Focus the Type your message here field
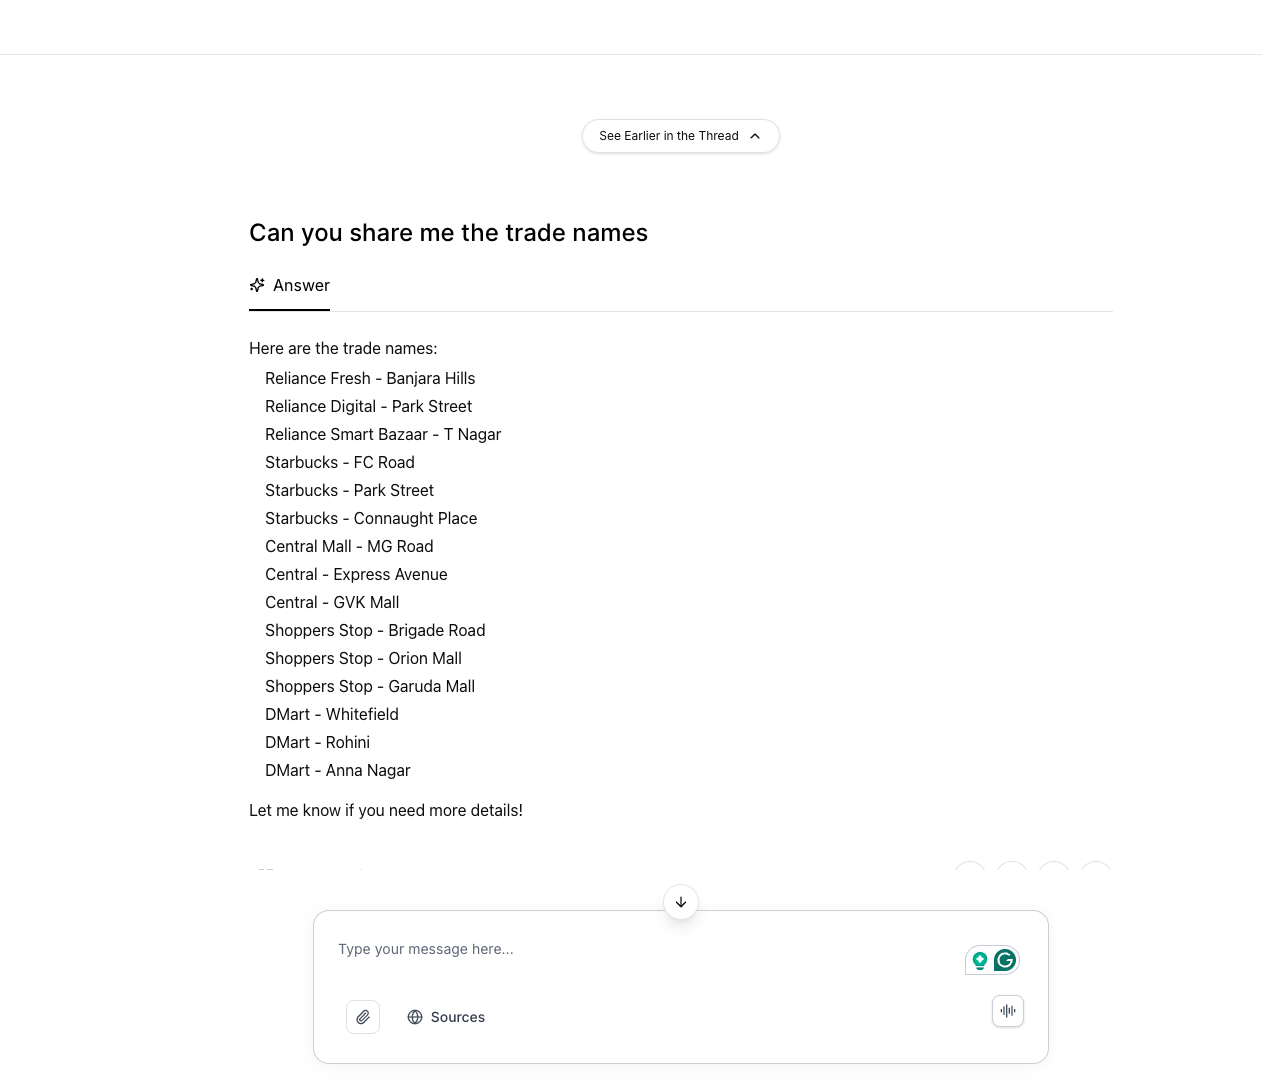Viewport: 1262px width, 1080px height. coord(640,949)
